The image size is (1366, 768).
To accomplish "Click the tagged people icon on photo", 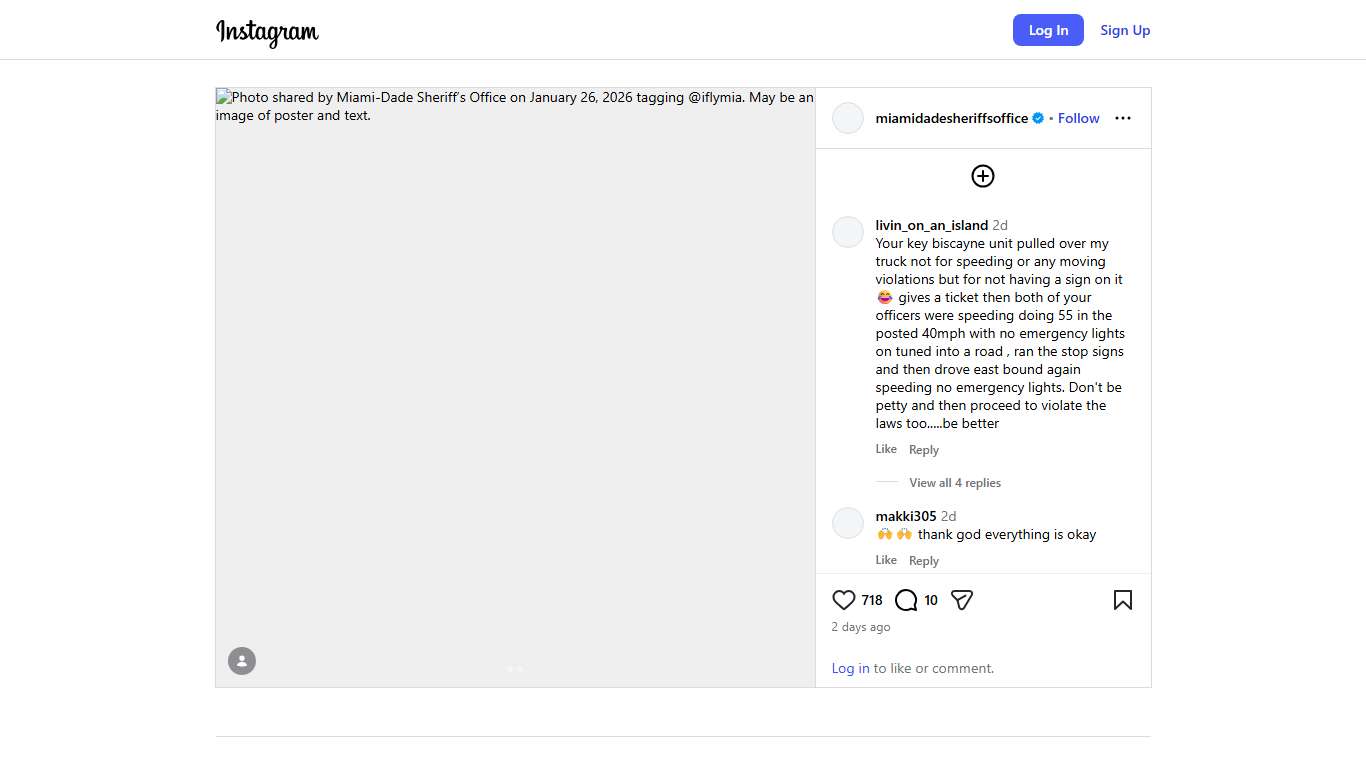I will pos(242,661).
